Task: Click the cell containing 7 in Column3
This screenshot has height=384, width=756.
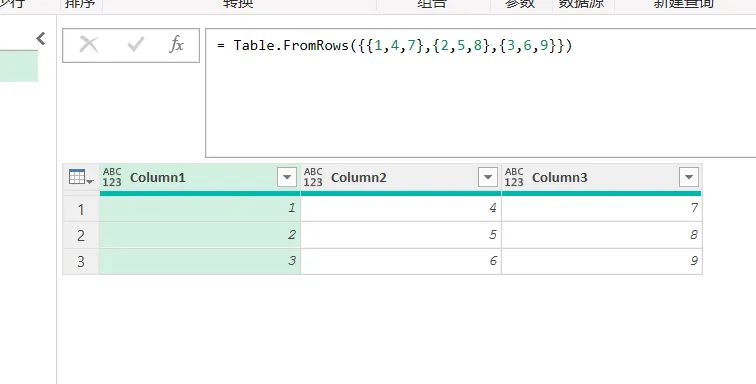Action: point(602,209)
